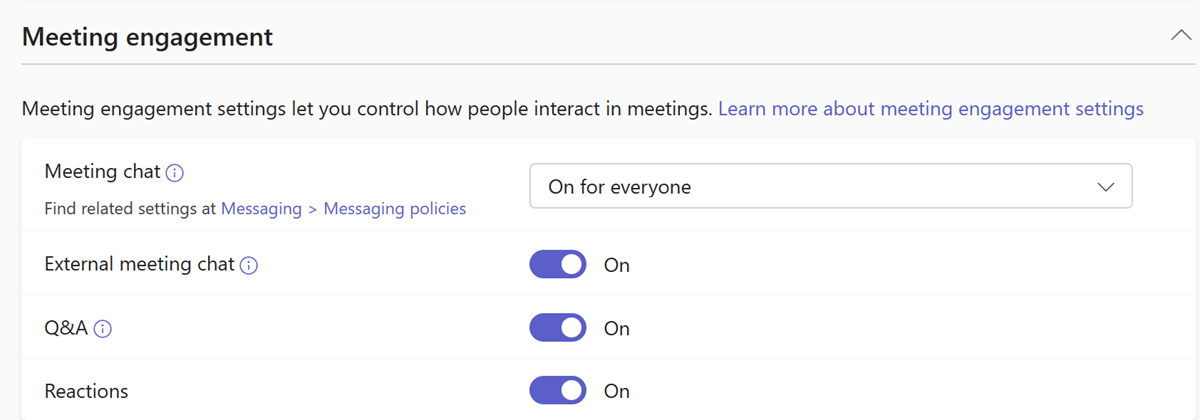Click the On label next to Reactions toggle
Image resolution: width=1200 pixels, height=420 pixels.
(617, 391)
